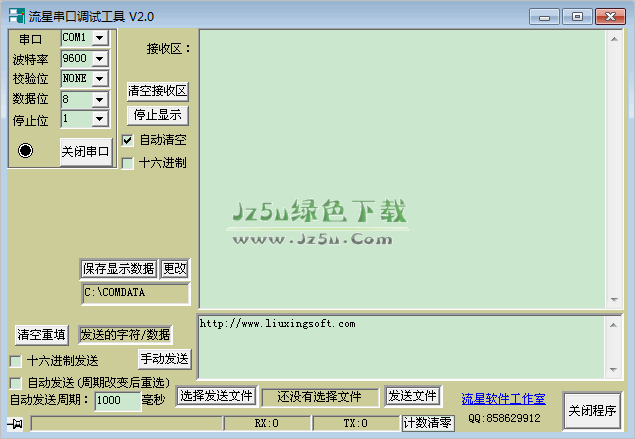Click 关闭串口 button
The height and width of the screenshot is (439, 635).
point(85,151)
